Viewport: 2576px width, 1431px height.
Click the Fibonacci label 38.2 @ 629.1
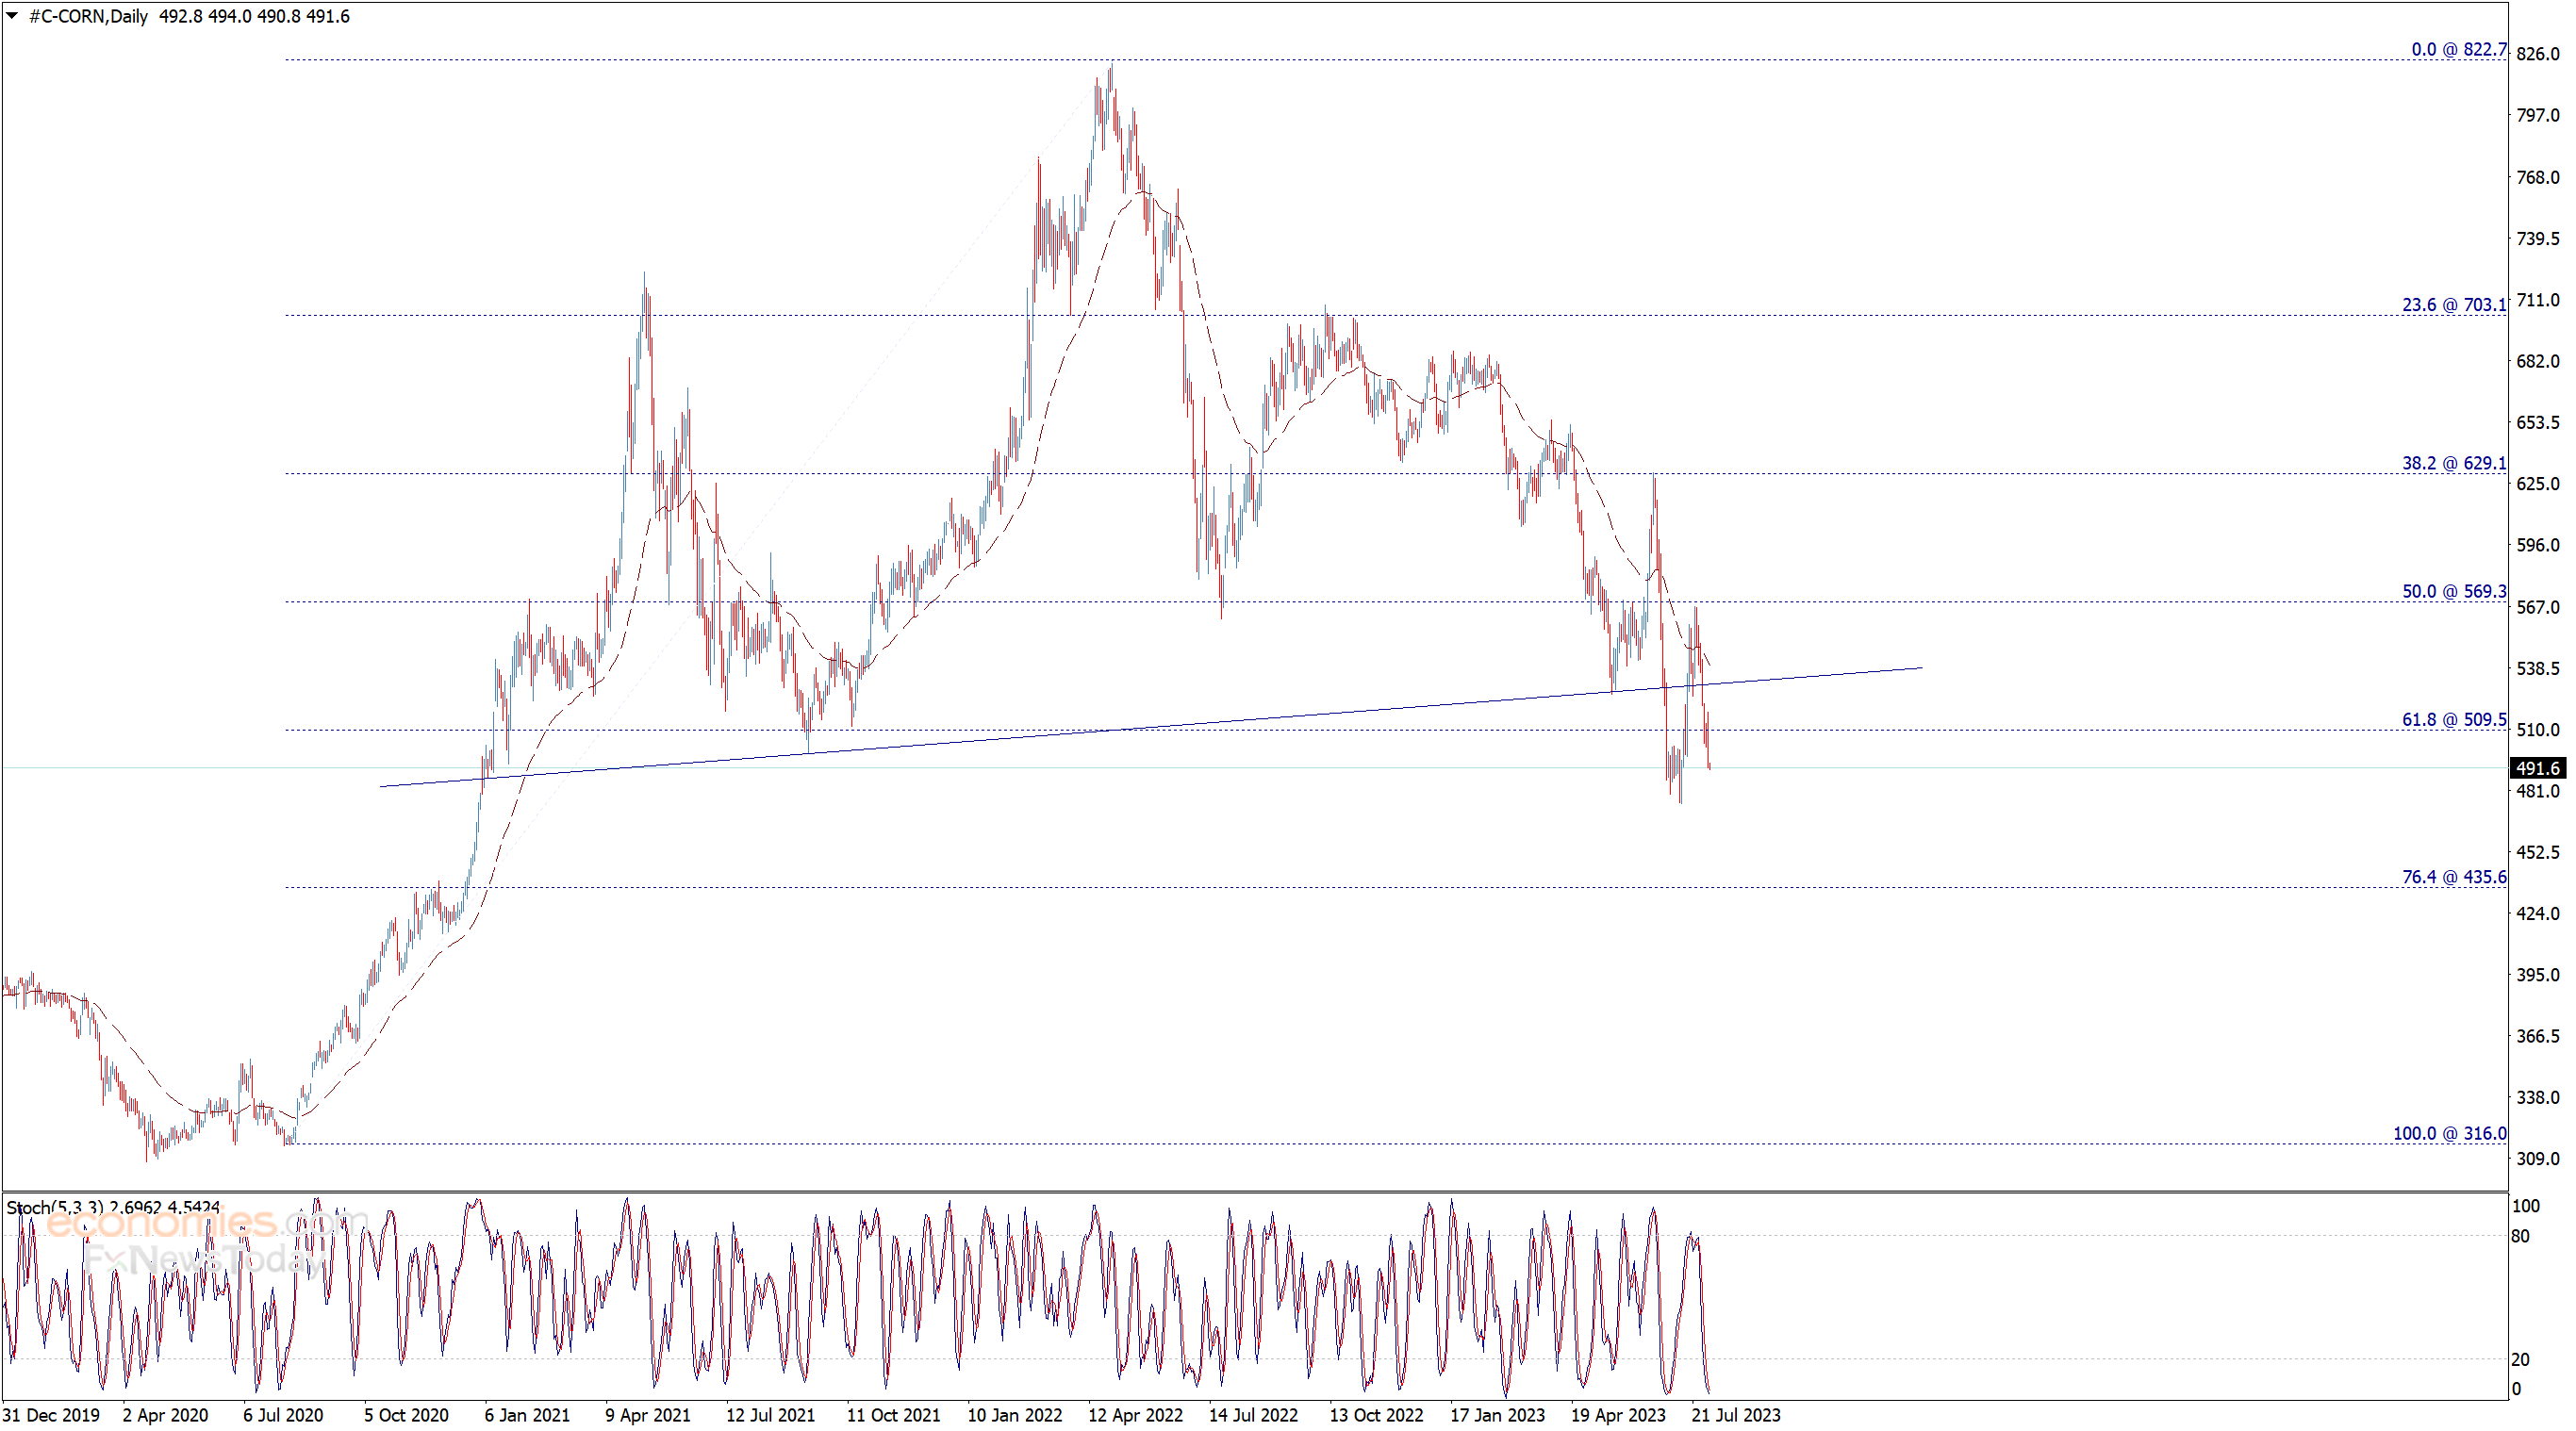(x=2454, y=463)
